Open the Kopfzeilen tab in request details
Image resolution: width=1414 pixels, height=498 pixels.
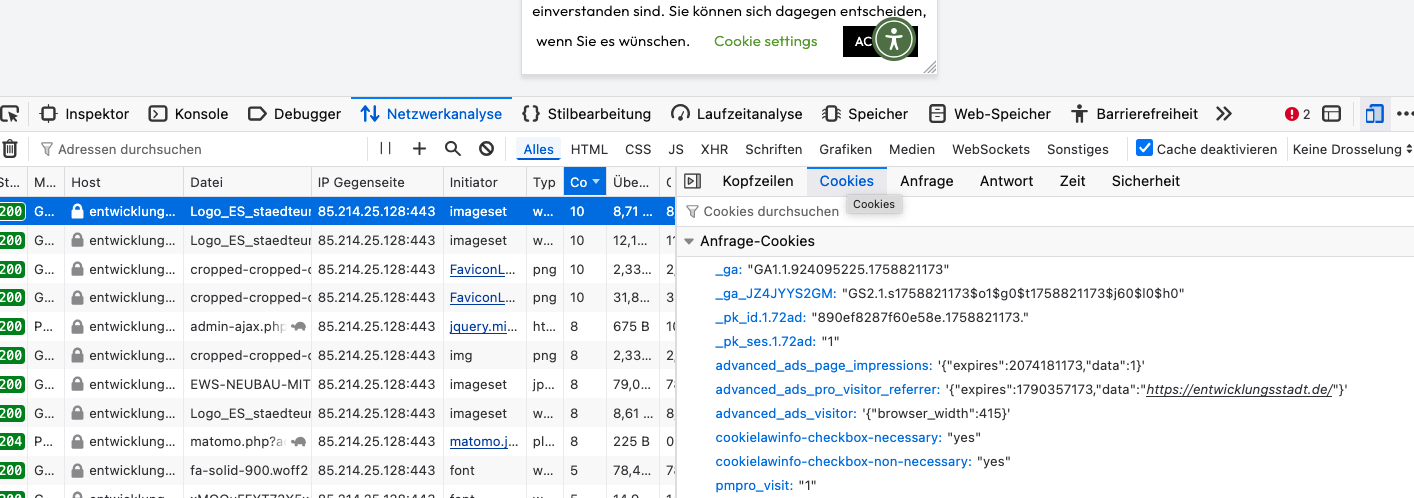(x=757, y=181)
